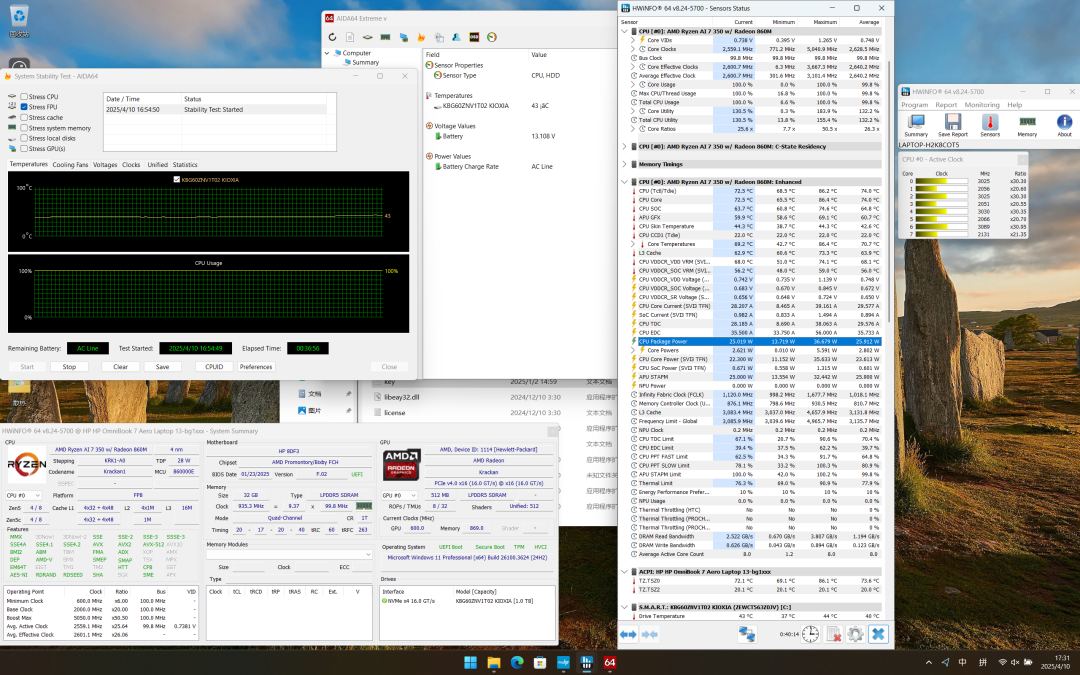The width and height of the screenshot is (1080, 675).
Task: Click the CPUID button in Stability Test
Action: coord(214,367)
